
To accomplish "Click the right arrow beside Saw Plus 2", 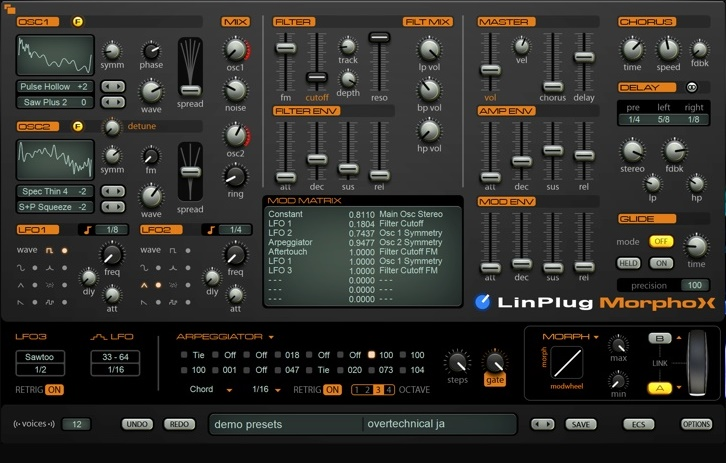I will (119, 102).
